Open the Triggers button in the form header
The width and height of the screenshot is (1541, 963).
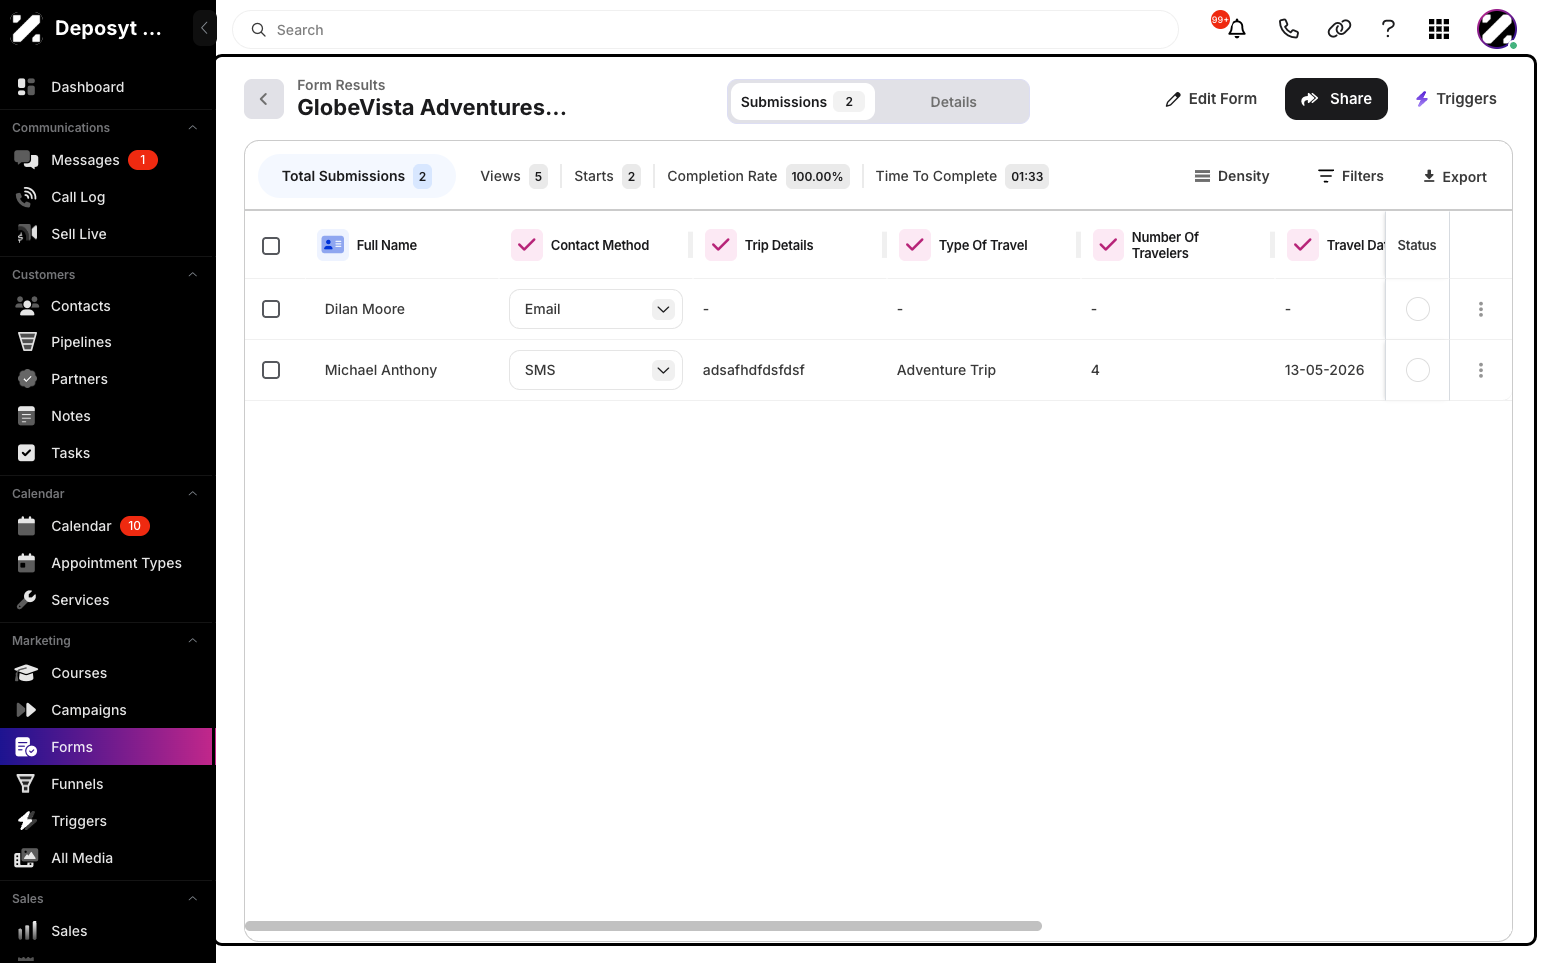click(x=1456, y=99)
